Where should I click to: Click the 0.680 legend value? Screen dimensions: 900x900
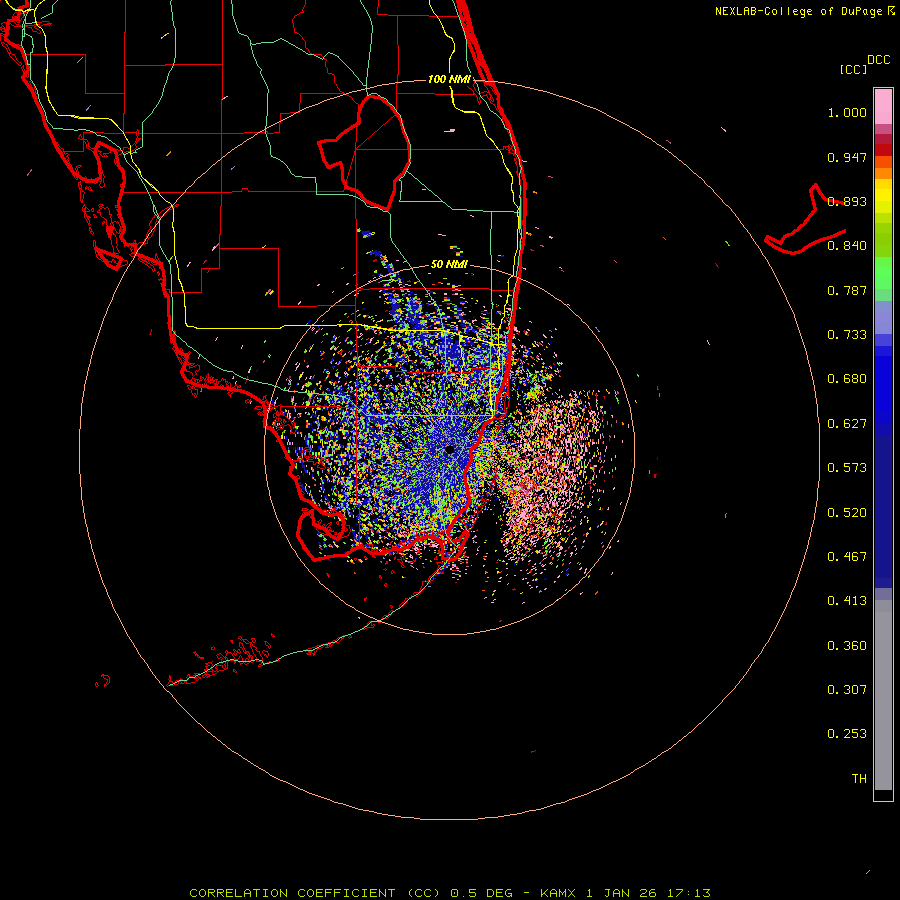[847, 379]
